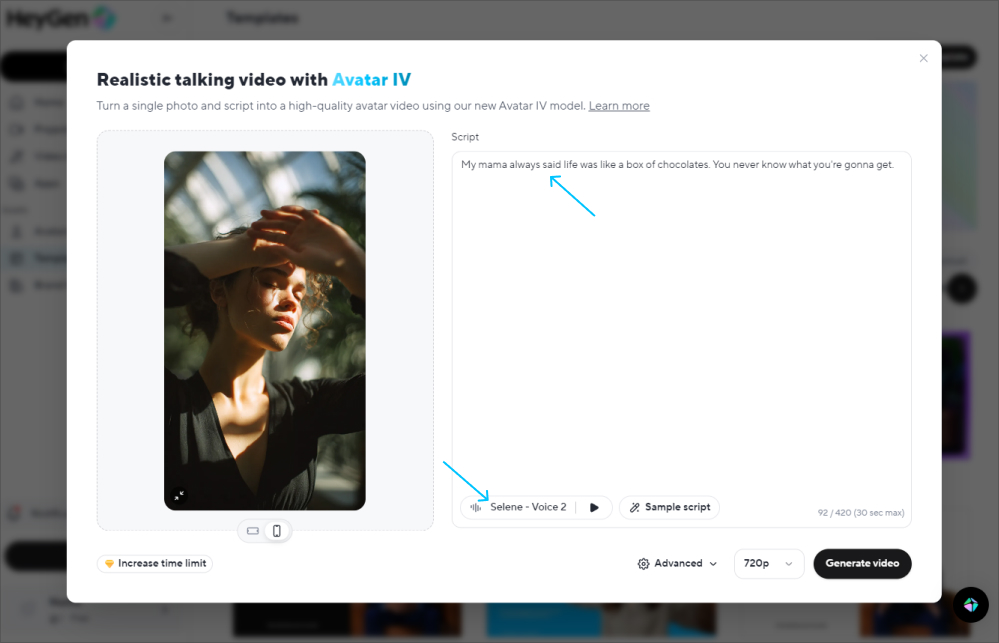Viewport: 999px width, 643px height.
Task: Click the diamond icon in Increase time limit
Action: point(109,564)
